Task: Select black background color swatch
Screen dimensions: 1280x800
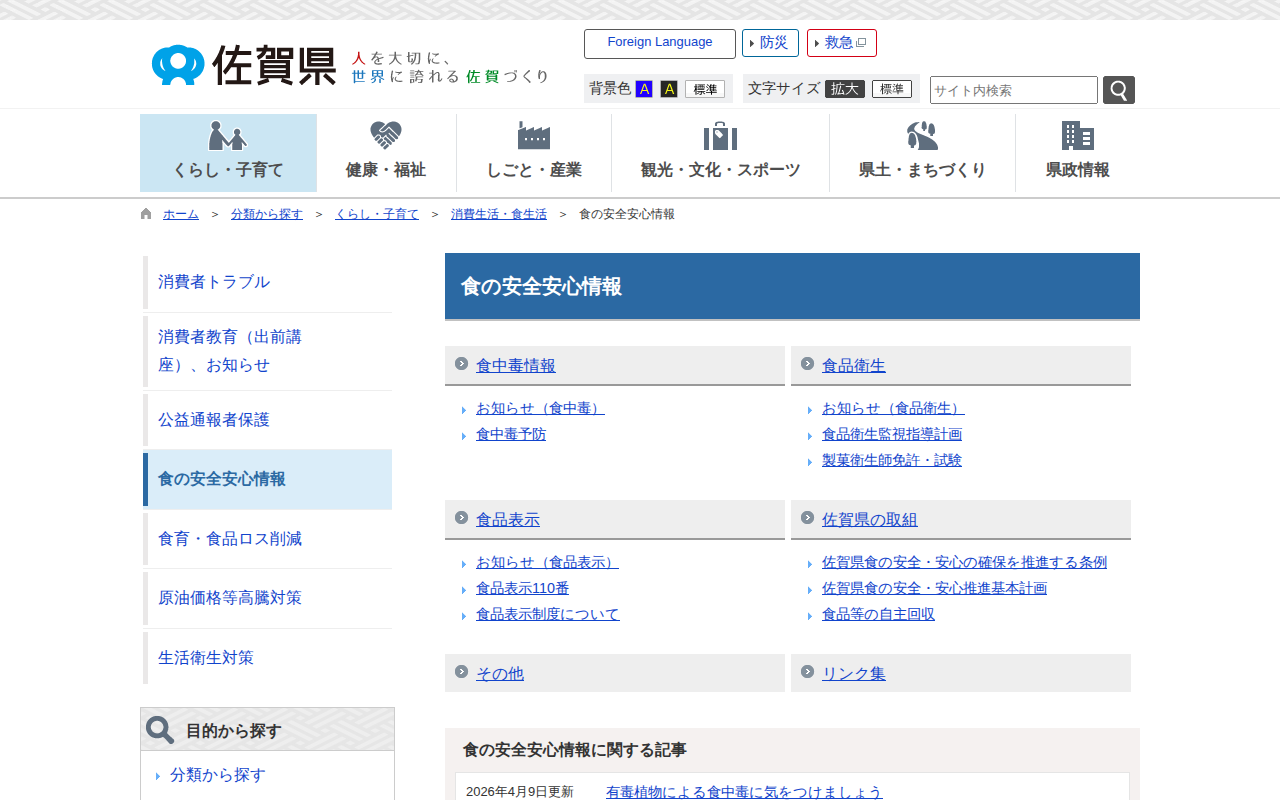Action: (669, 89)
